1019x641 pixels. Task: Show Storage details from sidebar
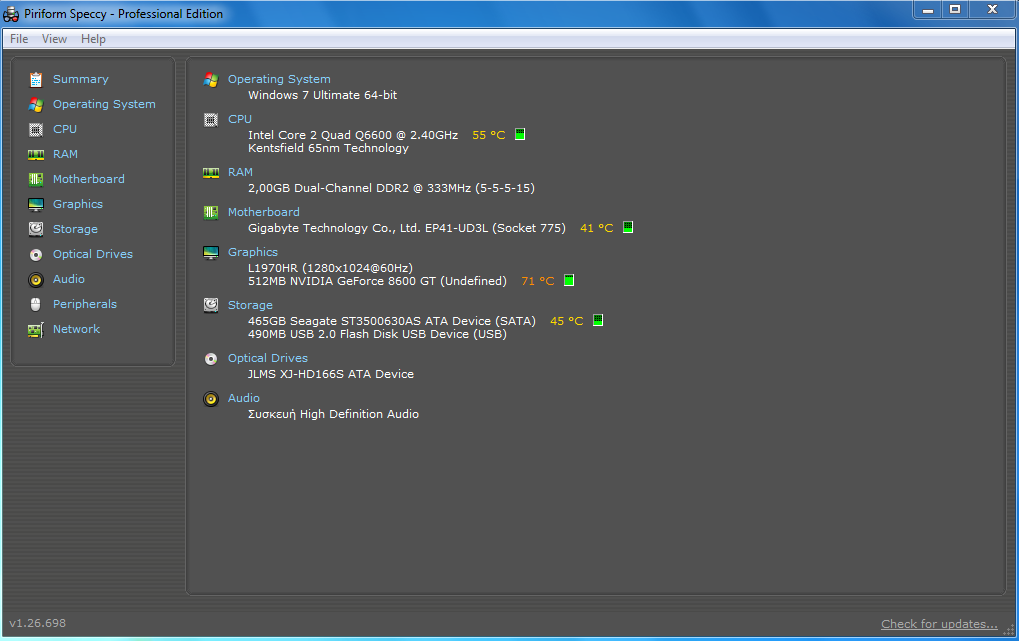click(75, 229)
